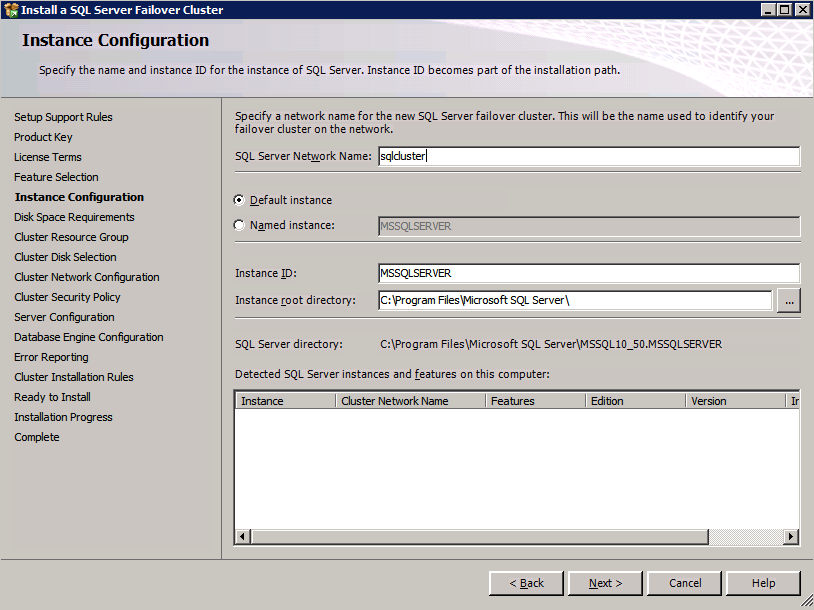
Task: Click the Server Configuration step
Action: click(64, 317)
